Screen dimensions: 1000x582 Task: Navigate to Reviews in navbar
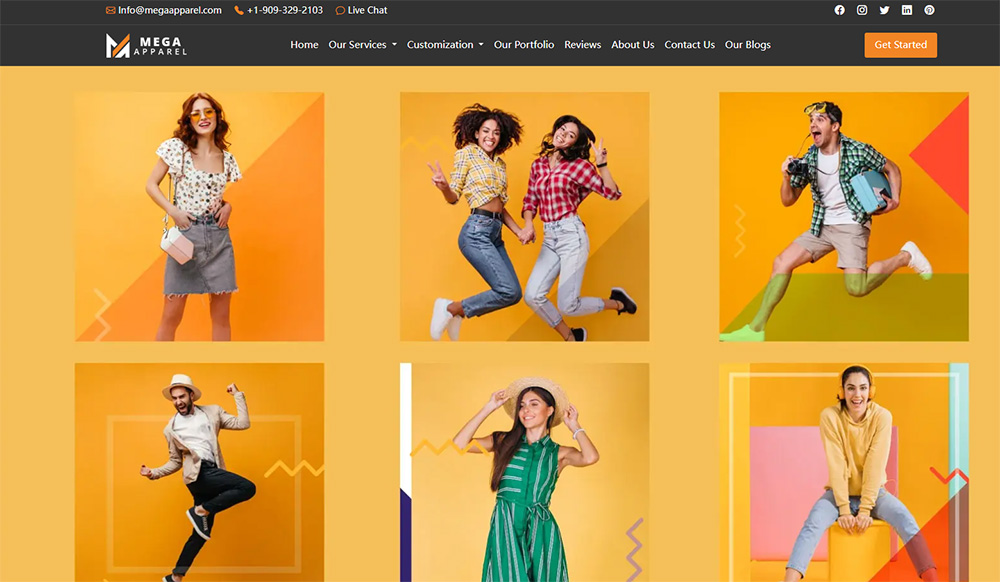582,45
